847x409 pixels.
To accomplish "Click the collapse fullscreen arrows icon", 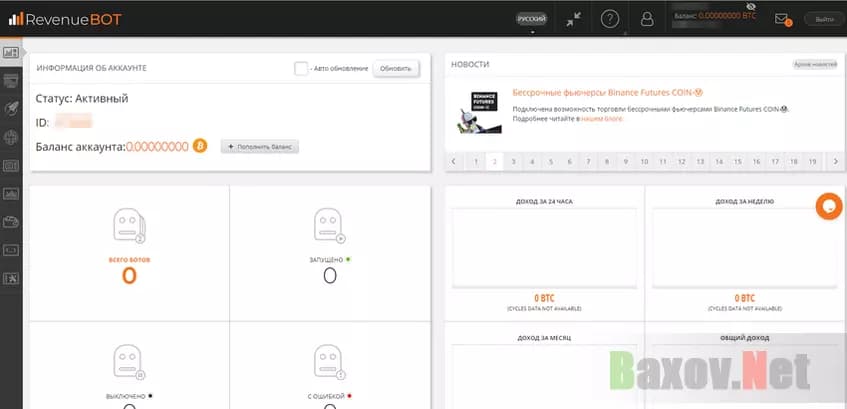I will (573, 19).
